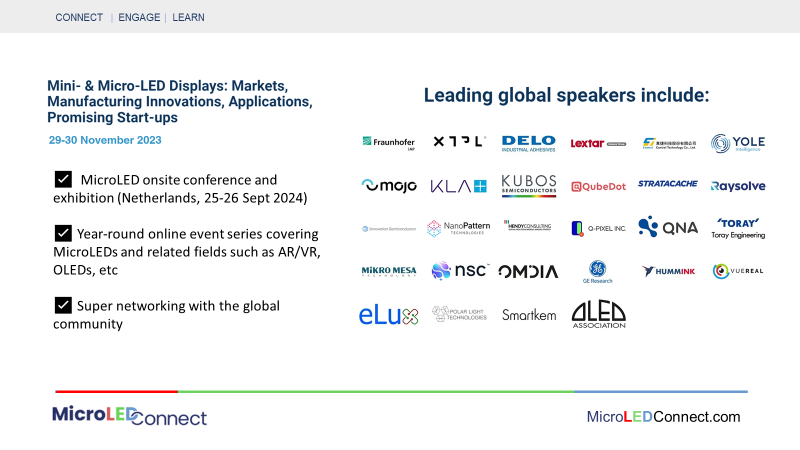Click the XTPL logo
The image size is (800, 450).
[x=459, y=141]
